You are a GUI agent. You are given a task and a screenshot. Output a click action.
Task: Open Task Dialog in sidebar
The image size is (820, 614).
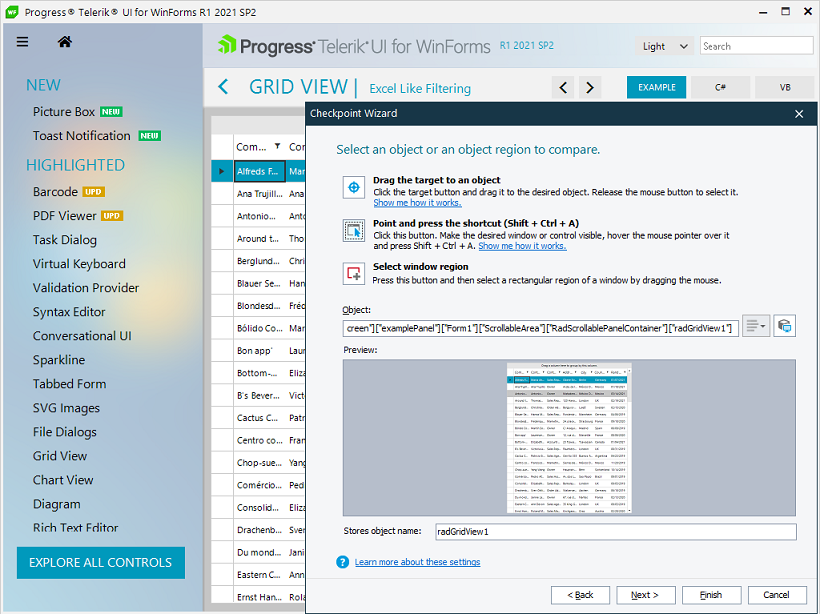(65, 240)
